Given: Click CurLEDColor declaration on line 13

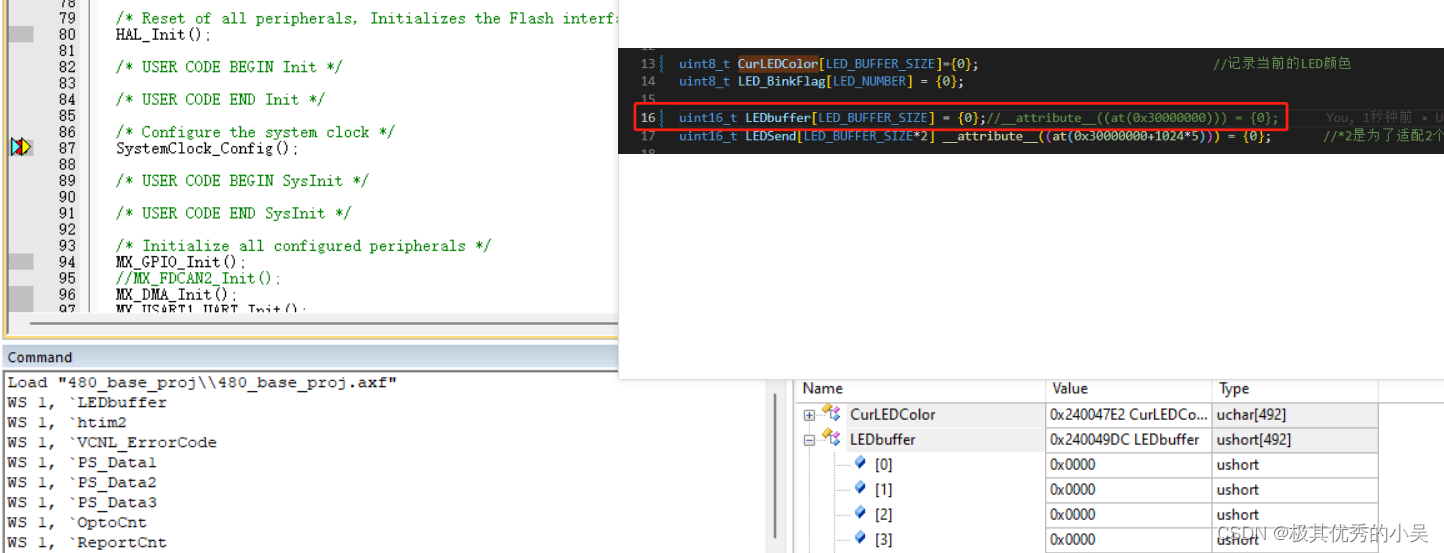Looking at the screenshot, I should click(829, 63).
